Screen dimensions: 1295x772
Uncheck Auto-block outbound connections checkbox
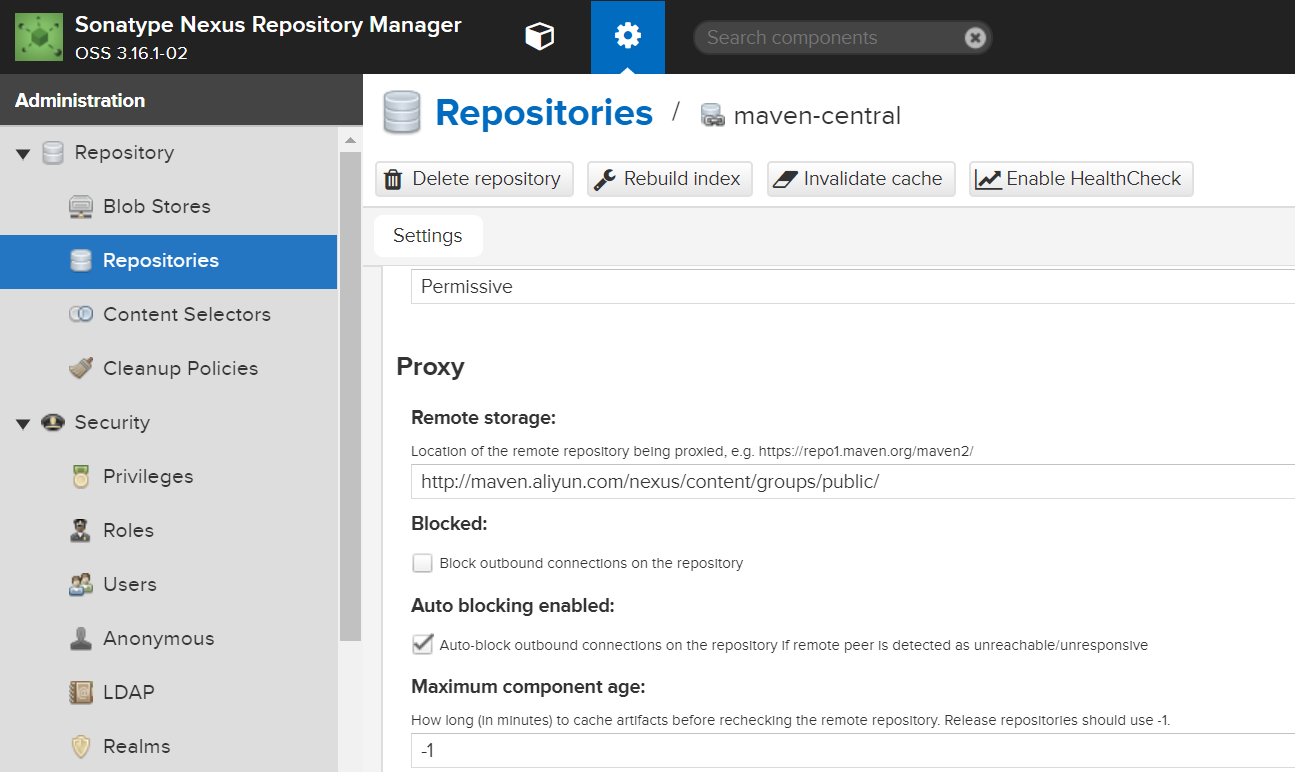tap(423, 645)
